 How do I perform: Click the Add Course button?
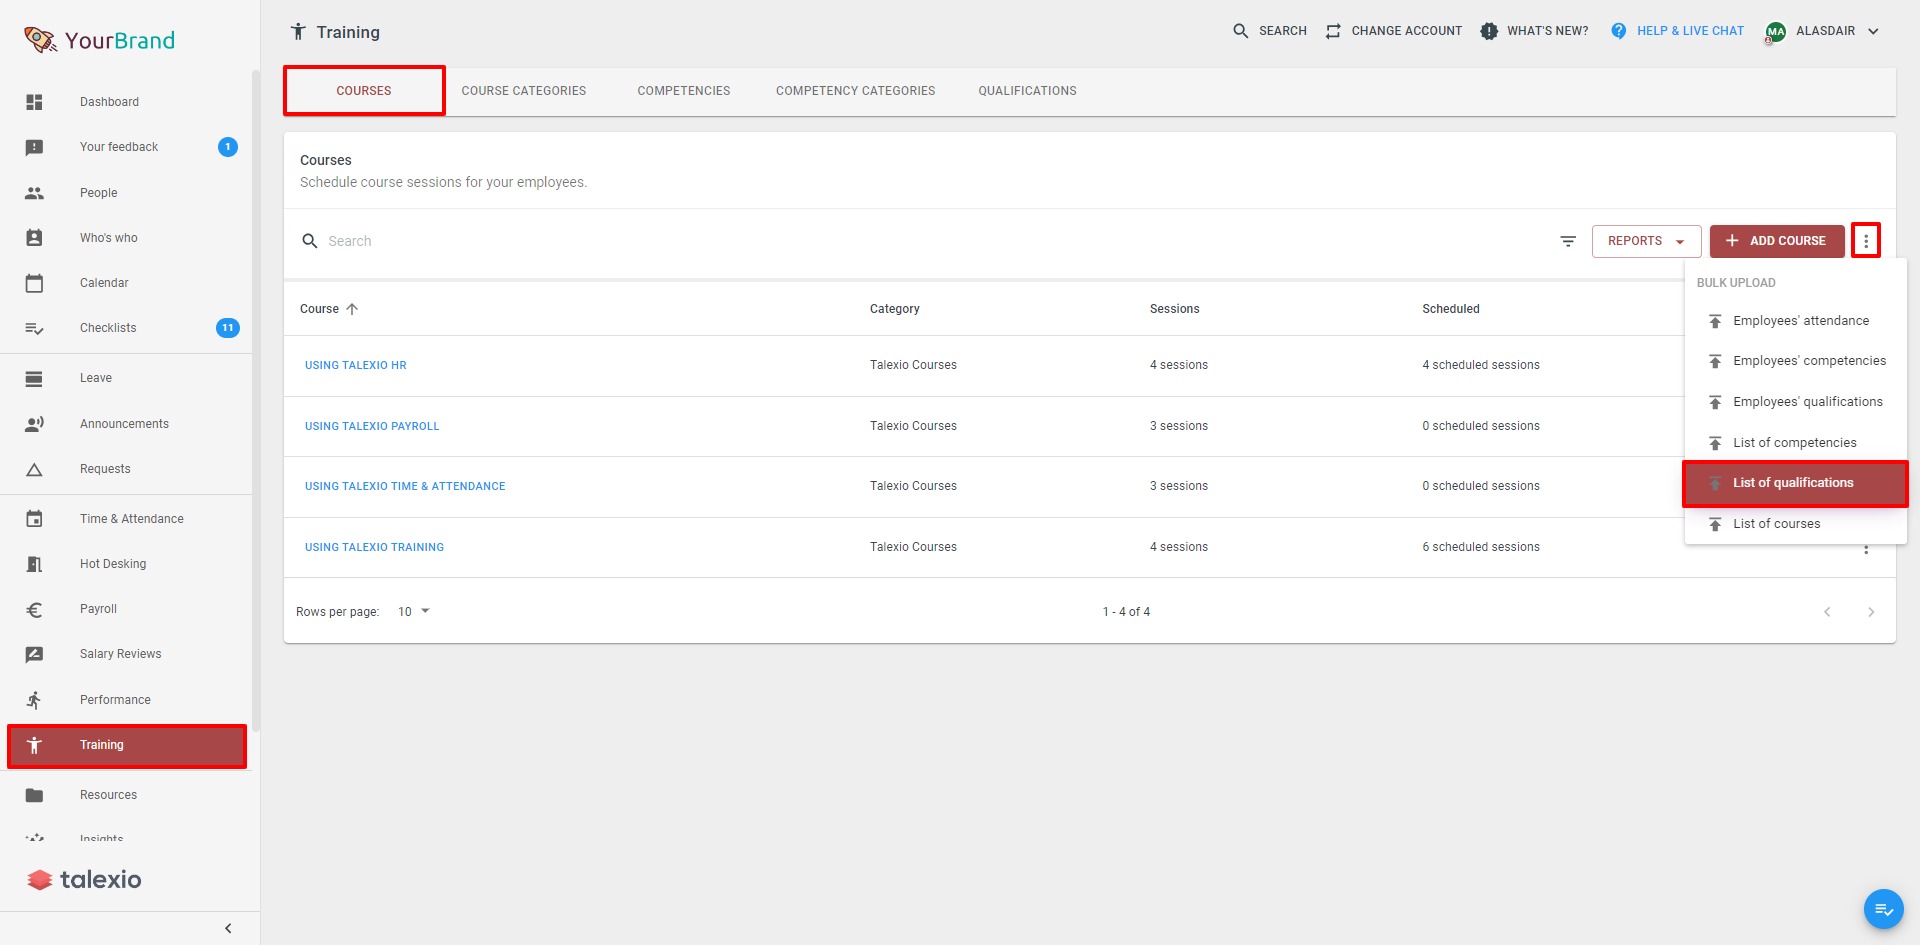(1777, 241)
